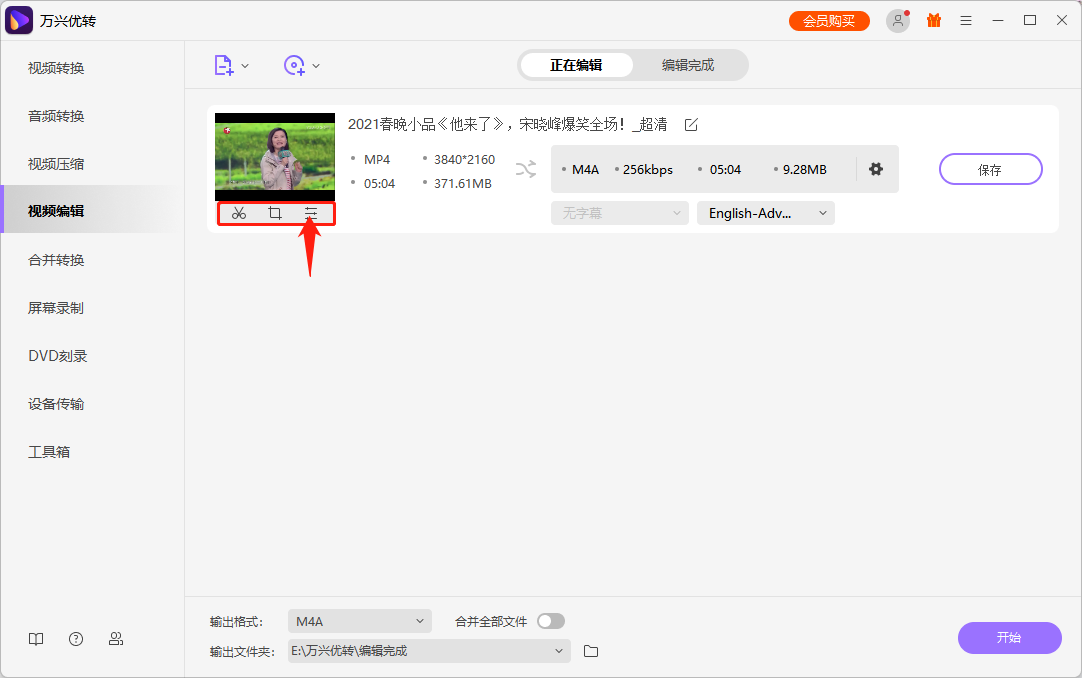Switch to 正在编辑 tab
Viewport: 1082px width, 678px height.
(576, 66)
